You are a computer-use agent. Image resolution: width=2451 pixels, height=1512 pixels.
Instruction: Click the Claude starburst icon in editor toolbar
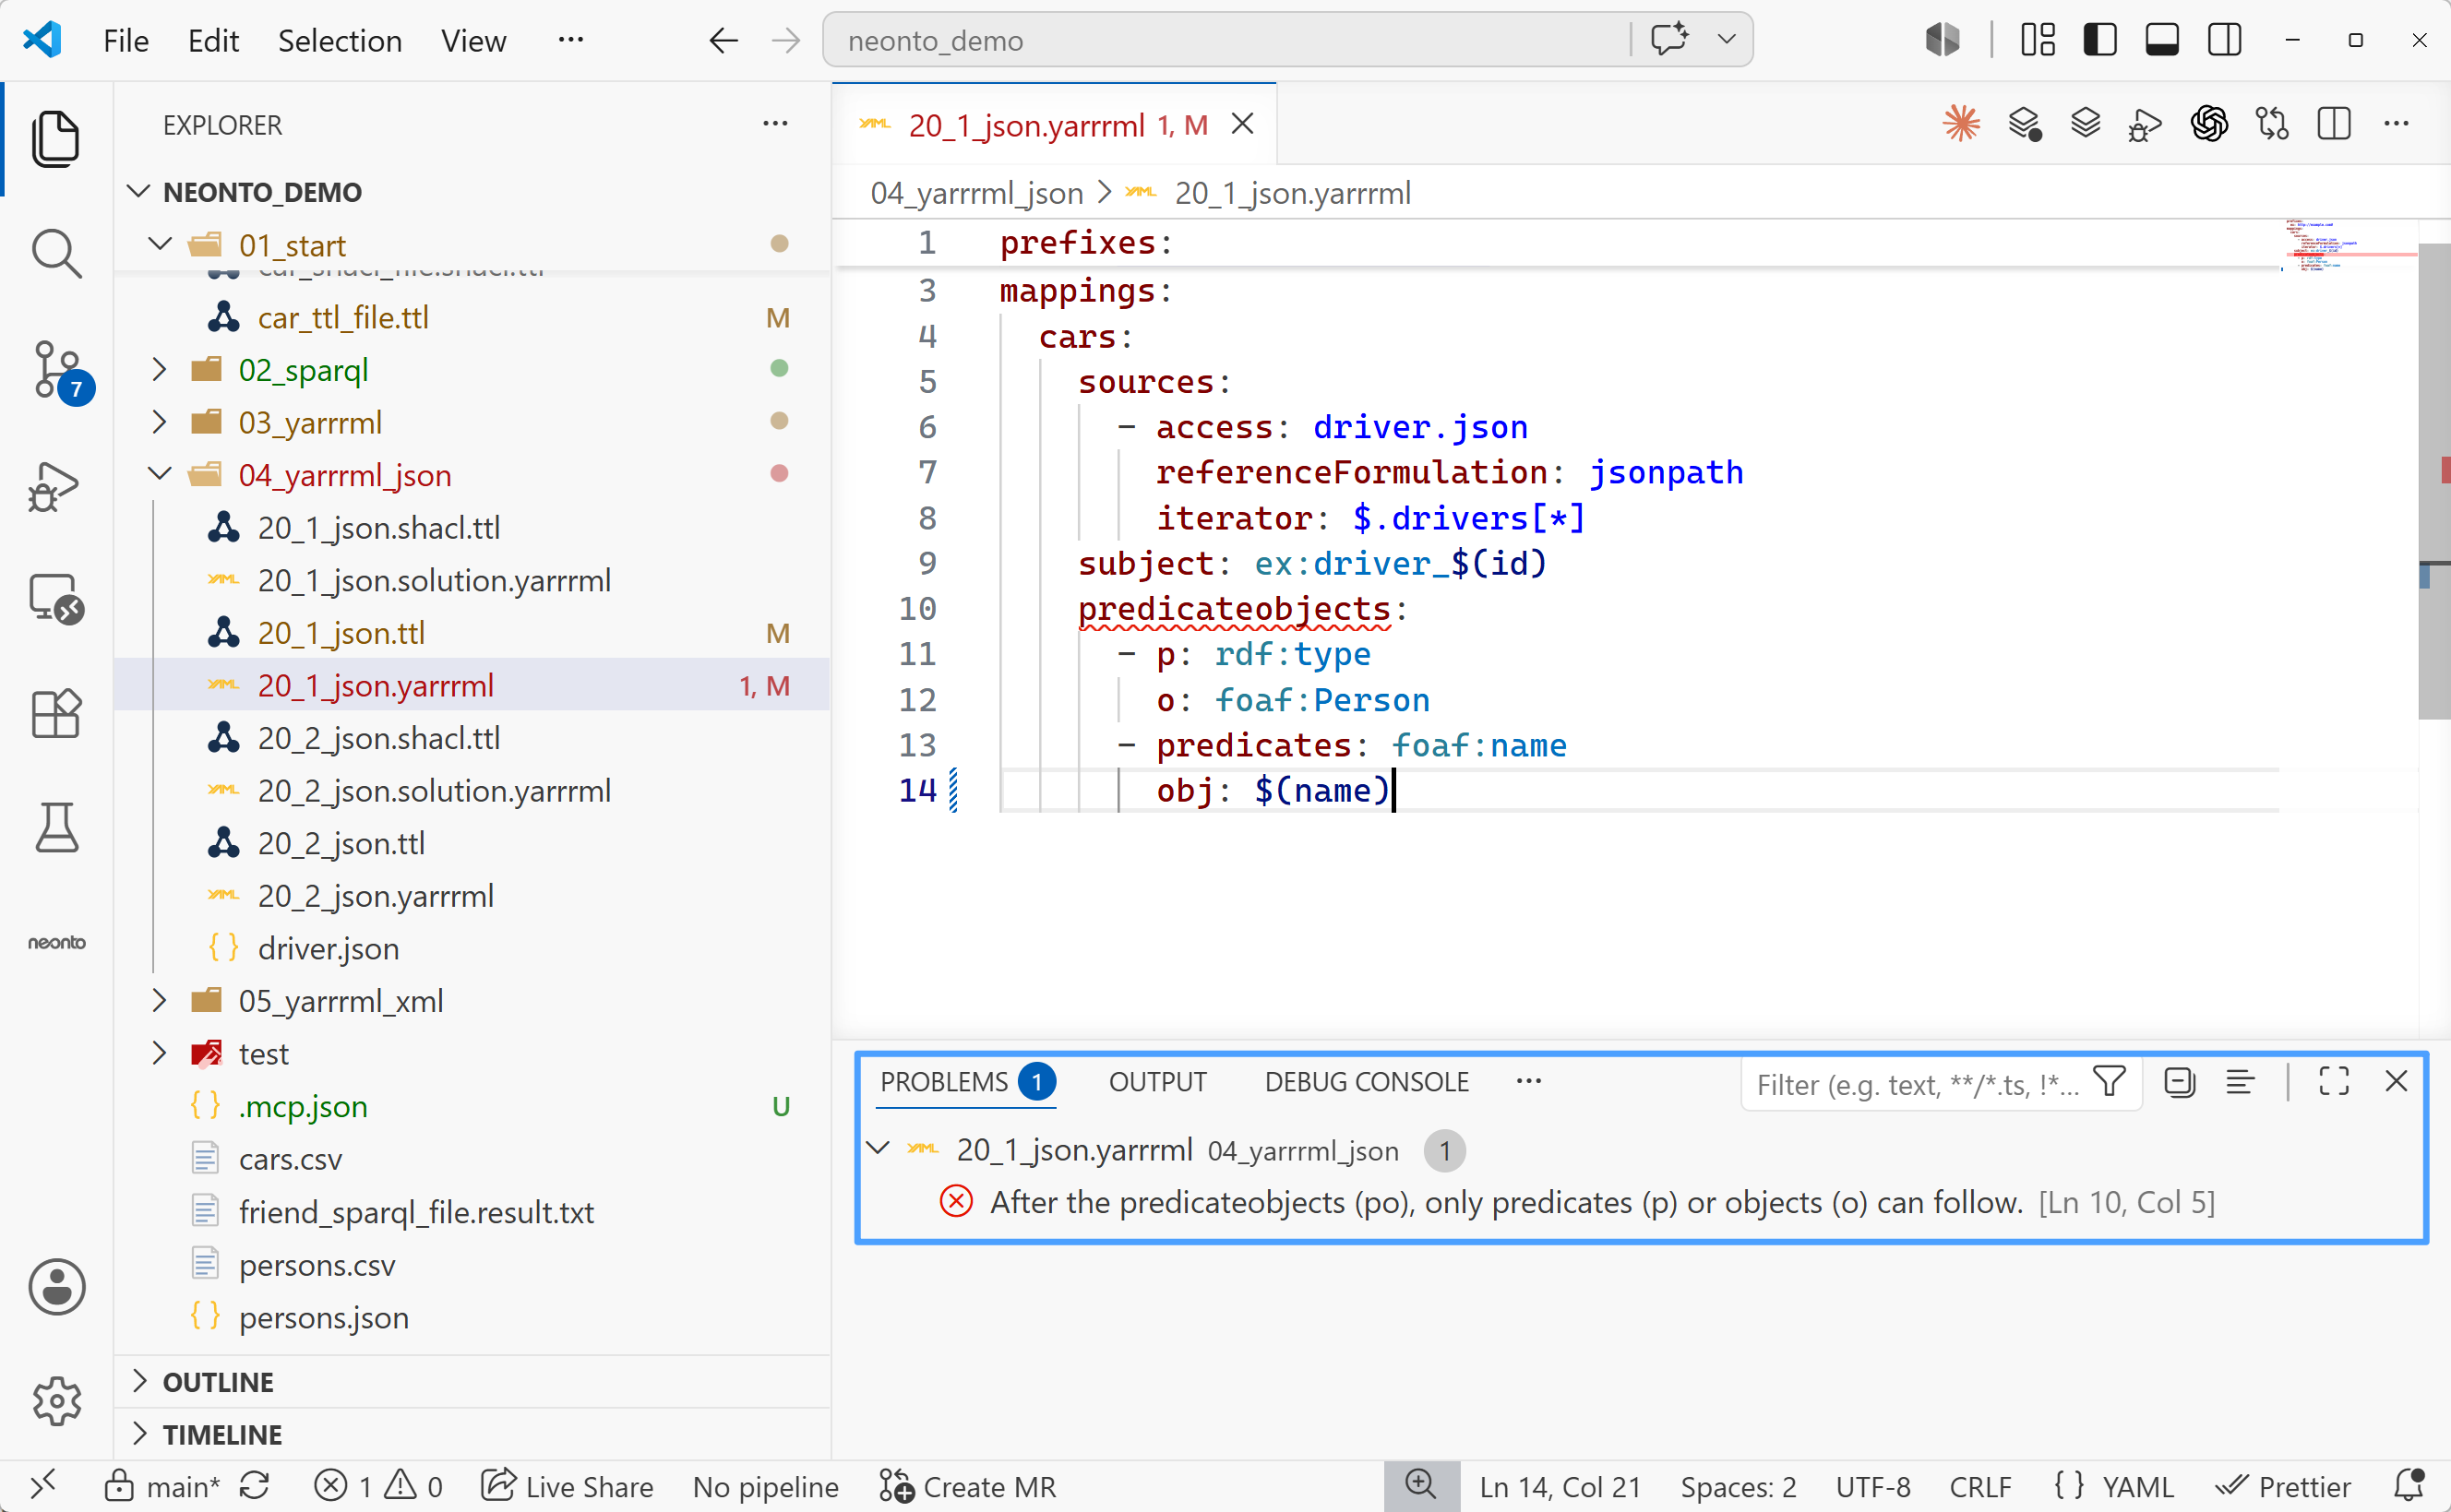coord(1961,124)
